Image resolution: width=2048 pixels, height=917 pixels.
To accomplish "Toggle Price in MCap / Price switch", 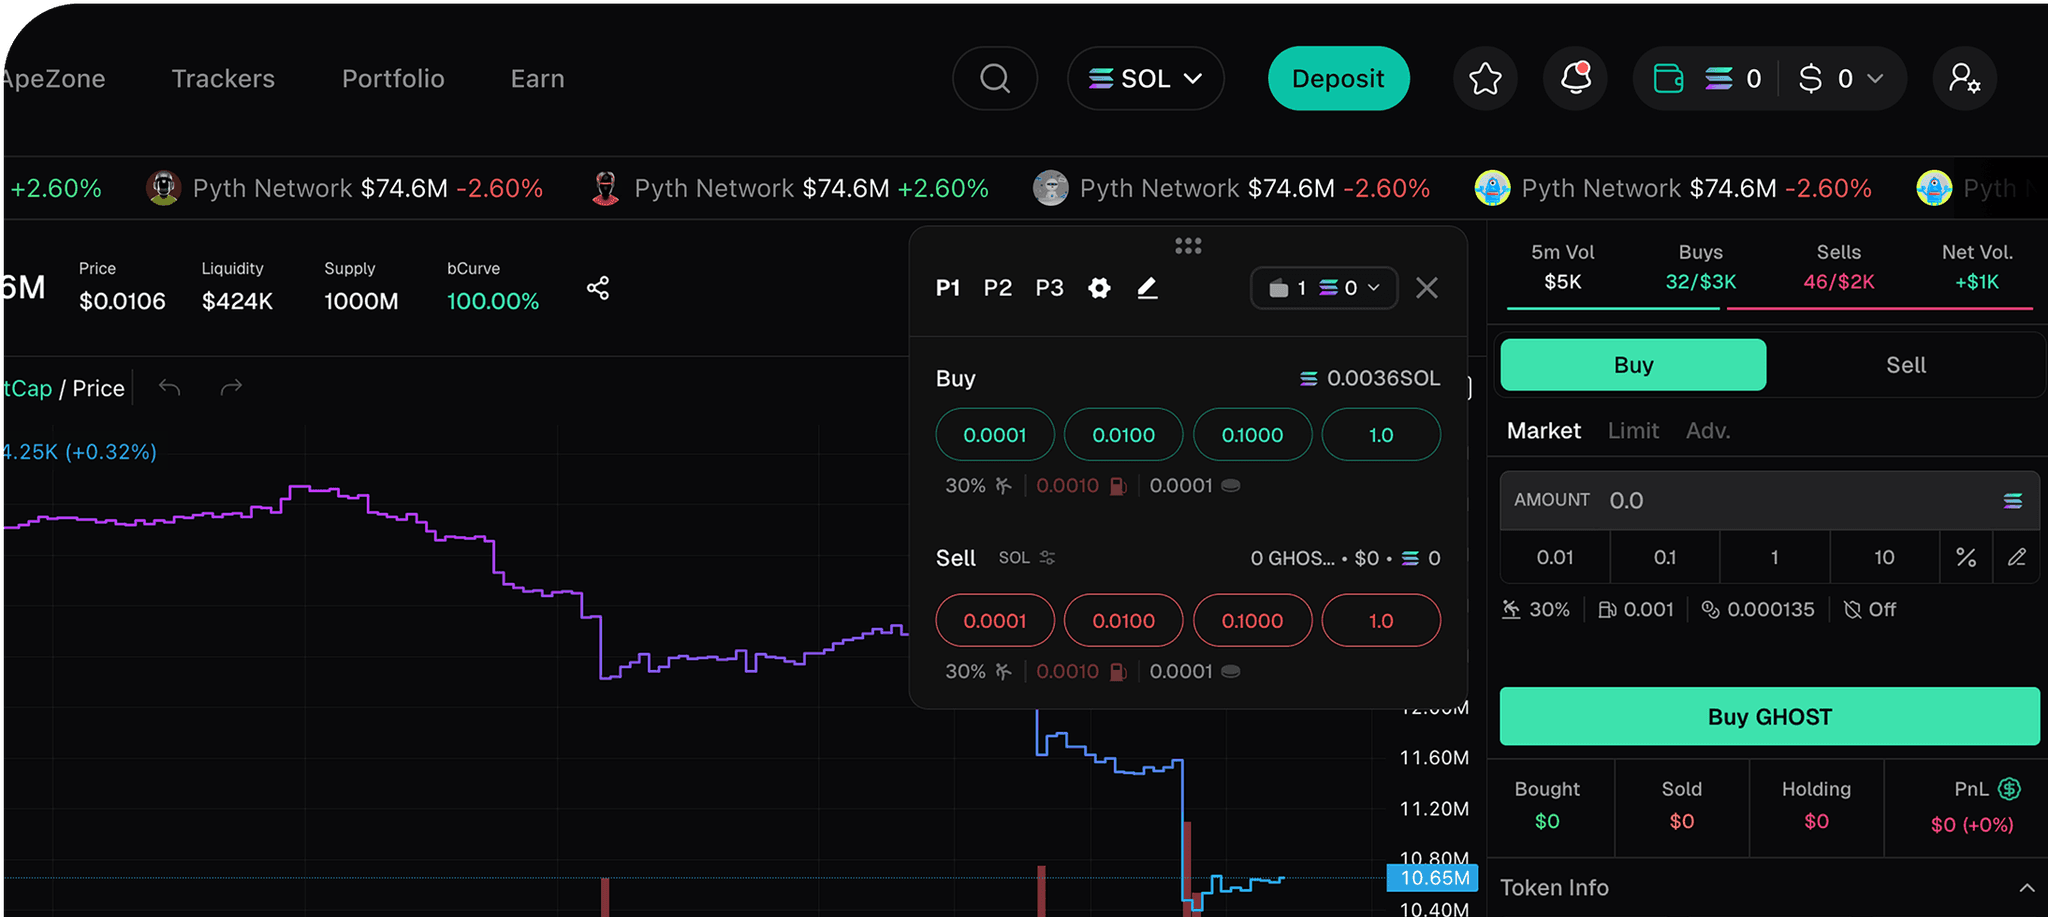I will tap(98, 388).
